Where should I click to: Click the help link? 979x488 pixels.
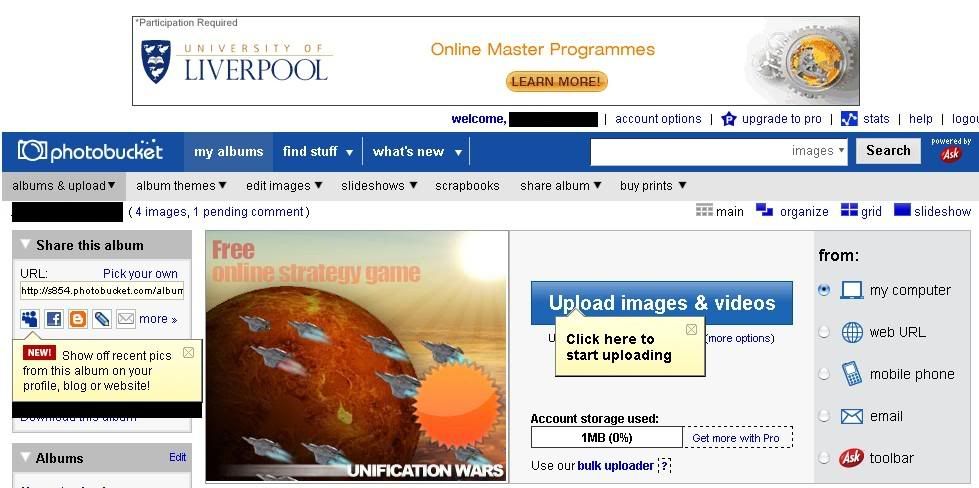920,119
